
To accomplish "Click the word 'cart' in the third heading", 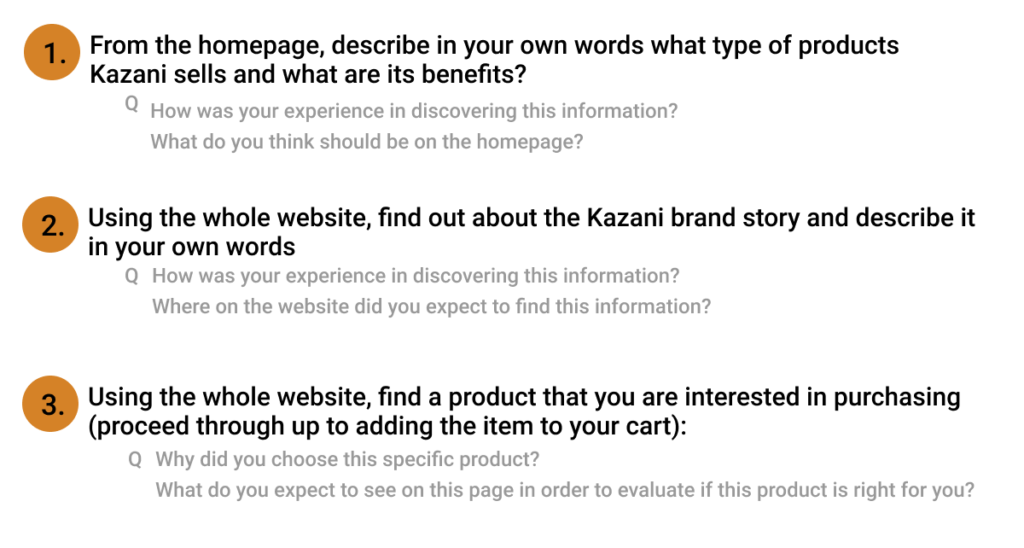I will 652,426.
